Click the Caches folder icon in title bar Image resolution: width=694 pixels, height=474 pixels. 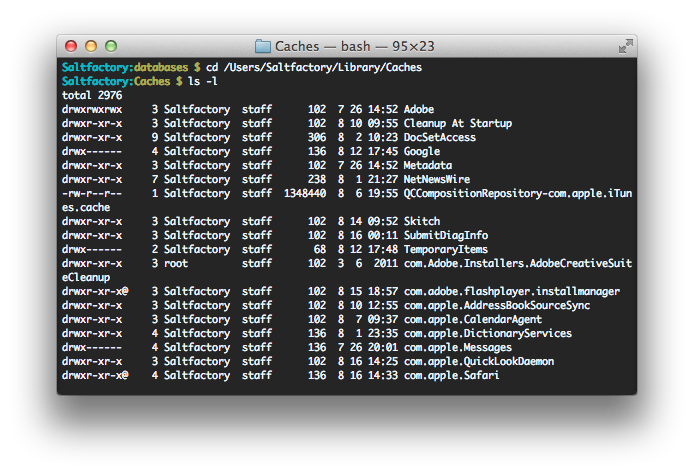pyautogui.click(x=262, y=46)
